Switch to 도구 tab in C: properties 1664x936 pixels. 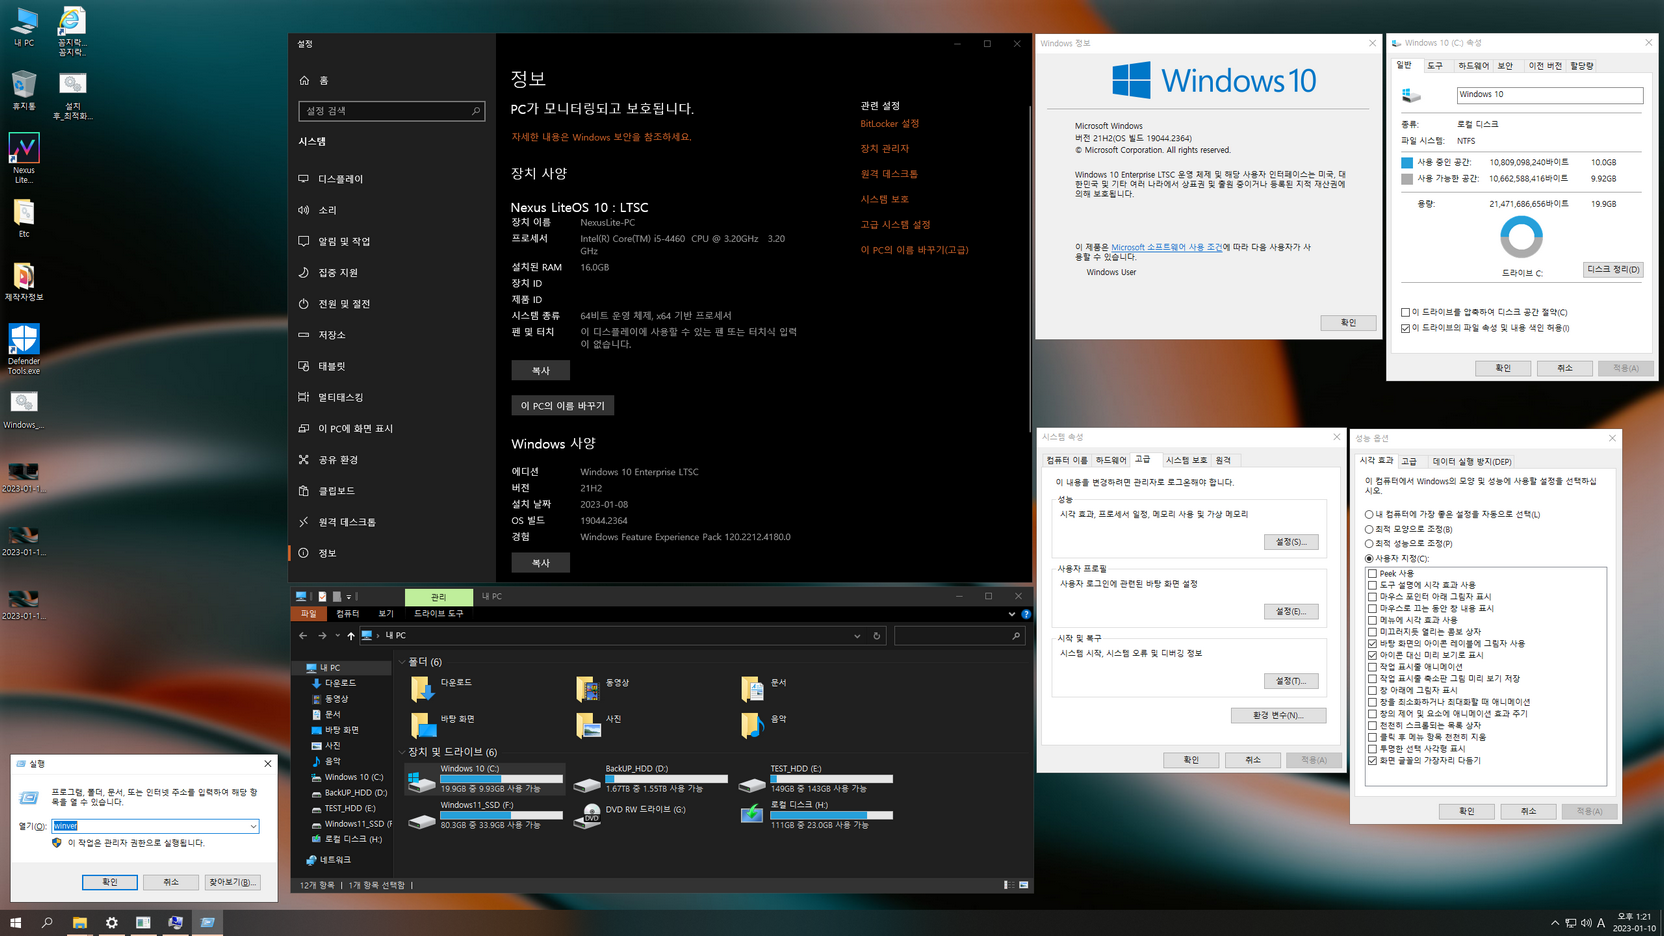pyautogui.click(x=1435, y=66)
